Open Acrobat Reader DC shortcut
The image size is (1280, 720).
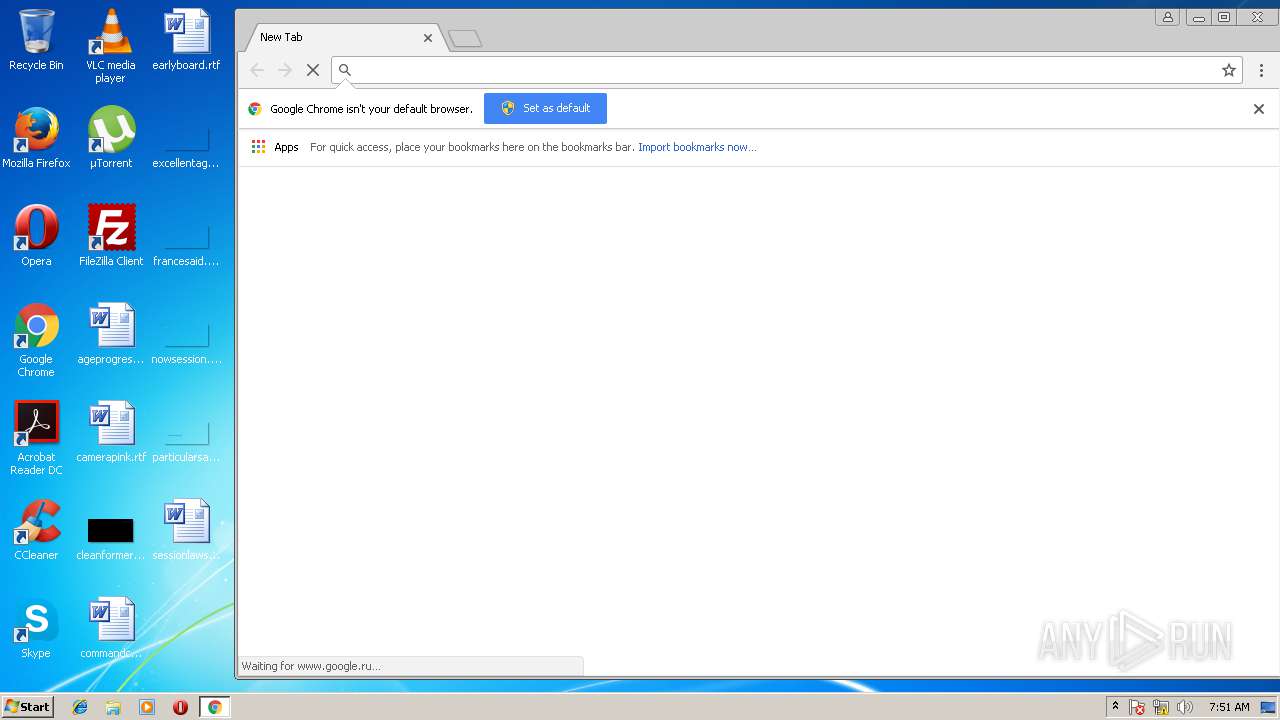coord(36,438)
